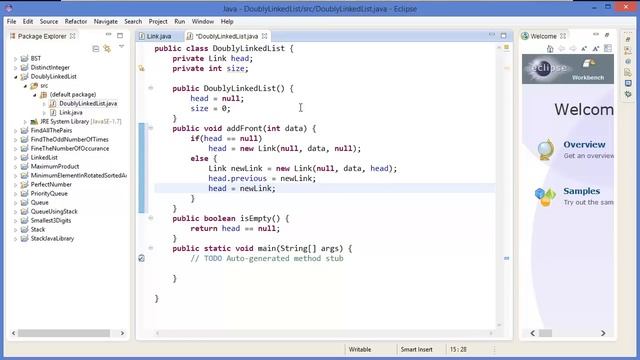Image resolution: width=640 pixels, height=360 pixels.
Task: Click the Writable status field
Action: 360,349
